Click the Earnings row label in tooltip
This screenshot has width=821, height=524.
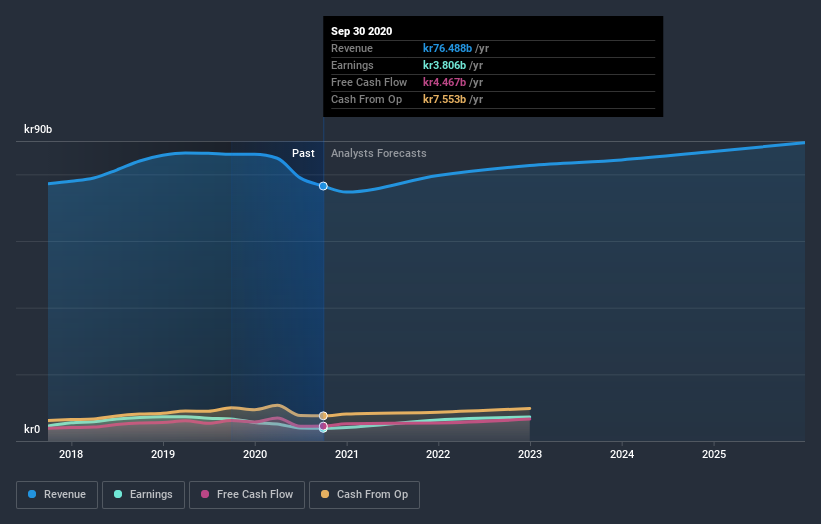click(x=352, y=65)
